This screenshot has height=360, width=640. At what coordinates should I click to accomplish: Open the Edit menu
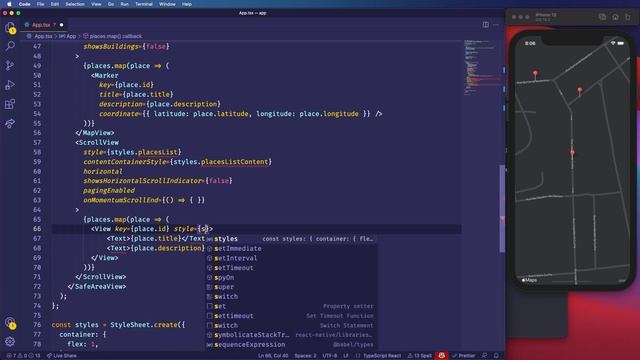pos(55,4)
